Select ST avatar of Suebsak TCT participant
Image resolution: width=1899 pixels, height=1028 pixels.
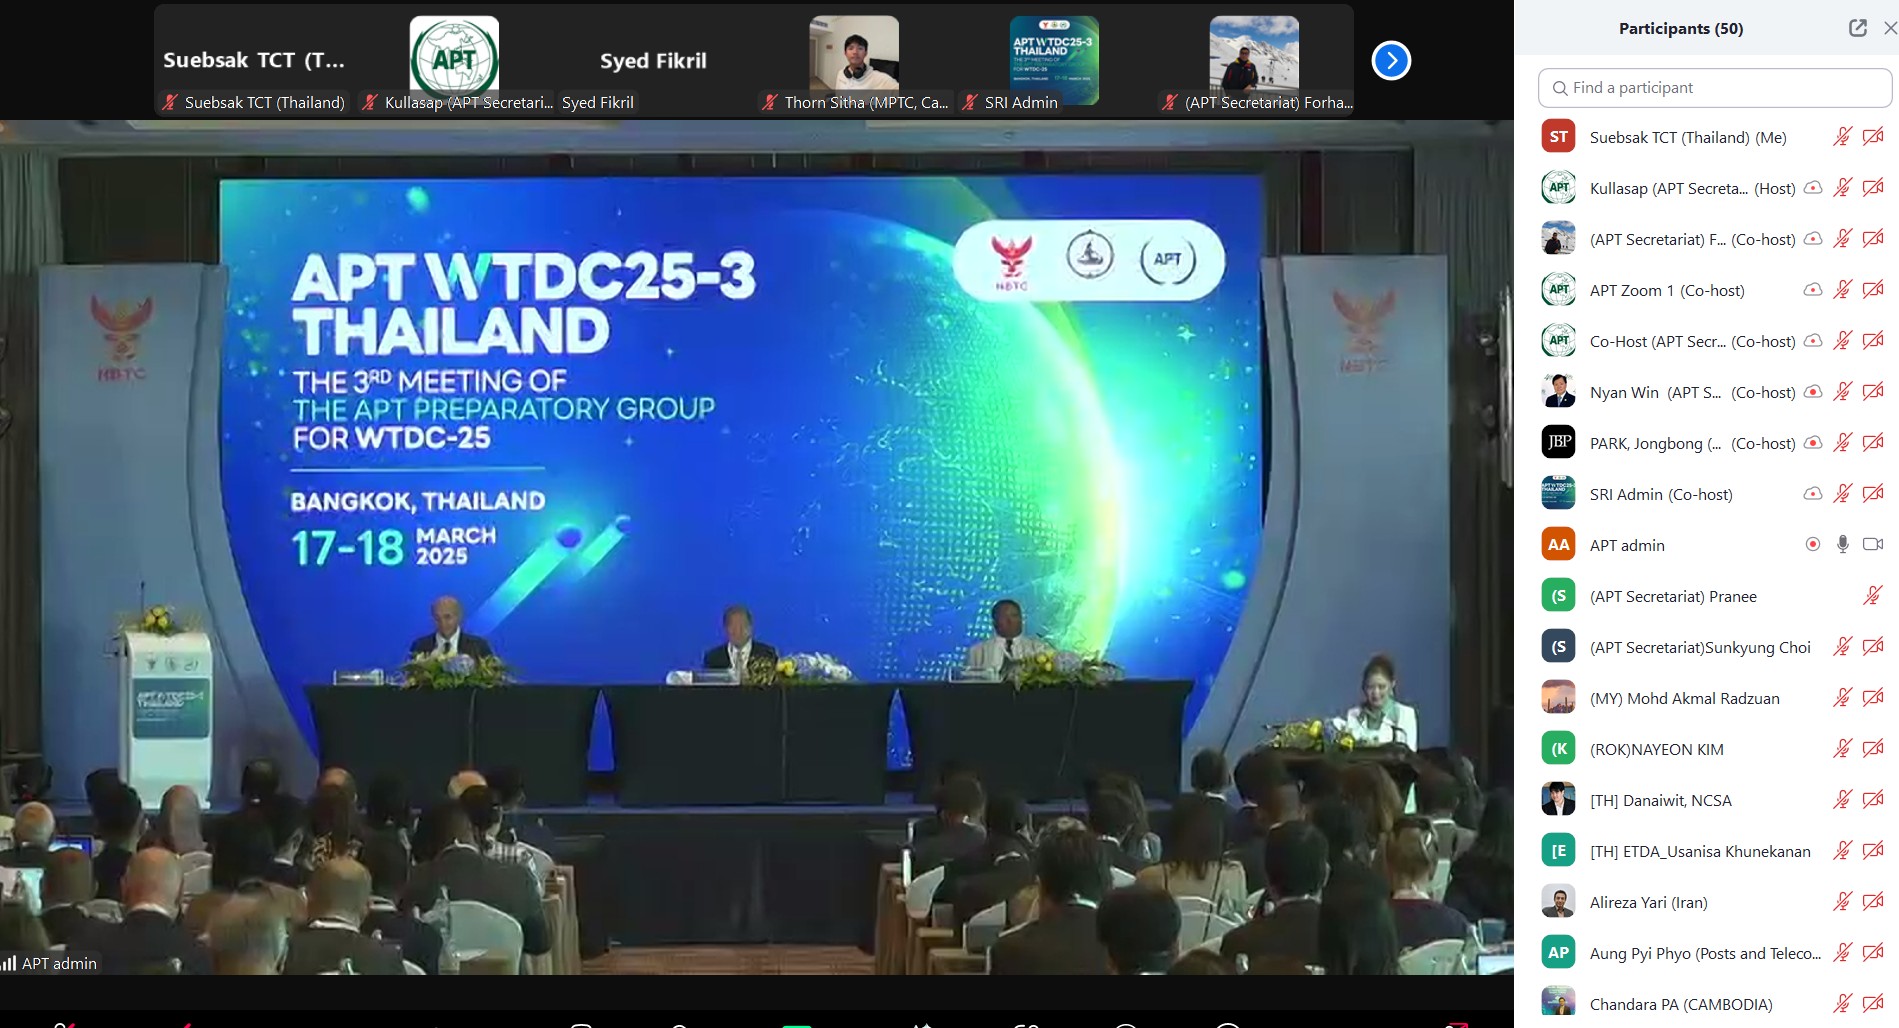tap(1558, 137)
